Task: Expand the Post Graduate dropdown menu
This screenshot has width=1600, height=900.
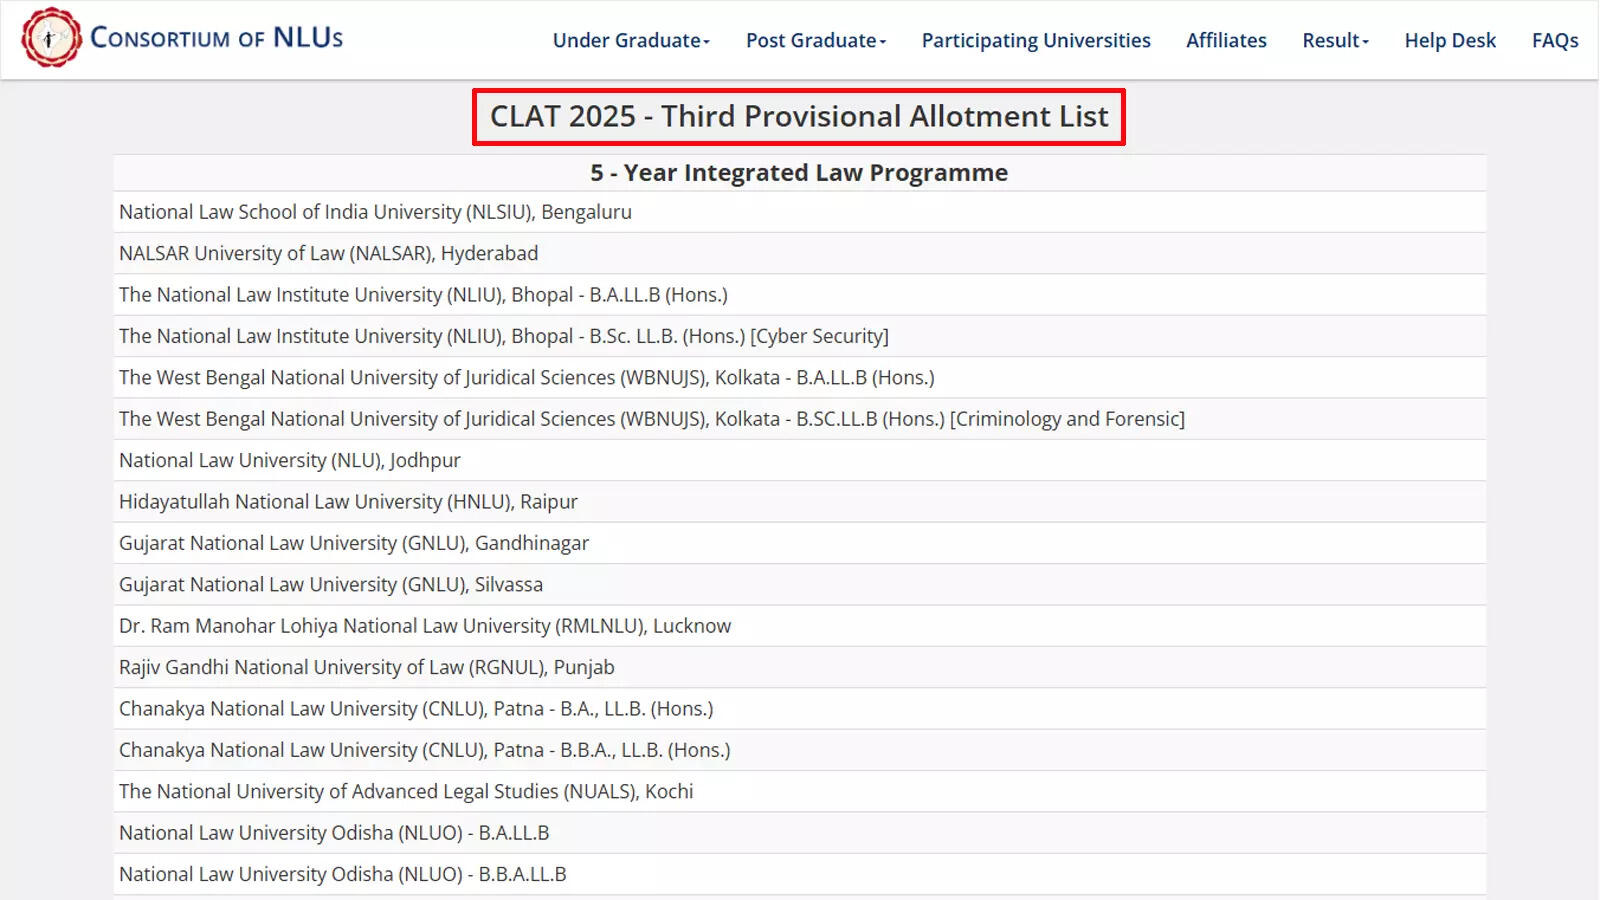Action: (815, 41)
